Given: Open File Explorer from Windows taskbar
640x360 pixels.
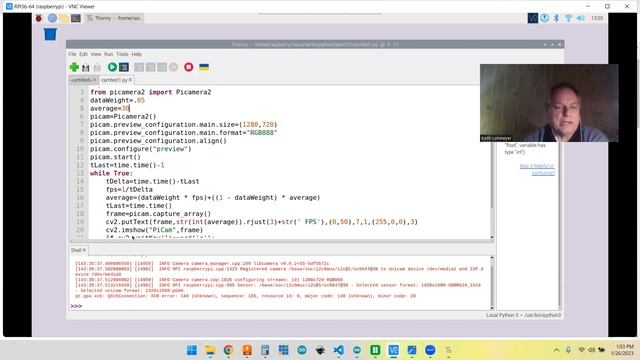Looking at the screenshot, I should click(210, 350).
